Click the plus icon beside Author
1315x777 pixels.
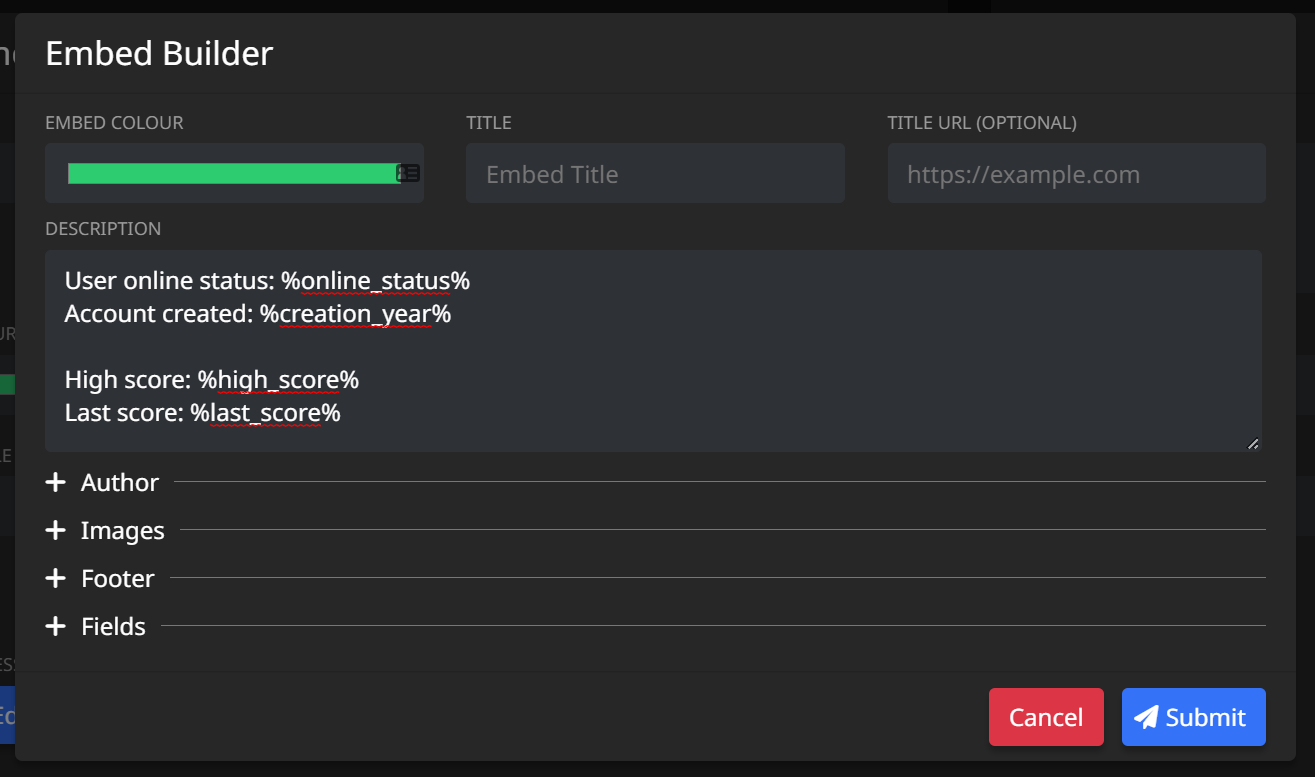point(55,482)
